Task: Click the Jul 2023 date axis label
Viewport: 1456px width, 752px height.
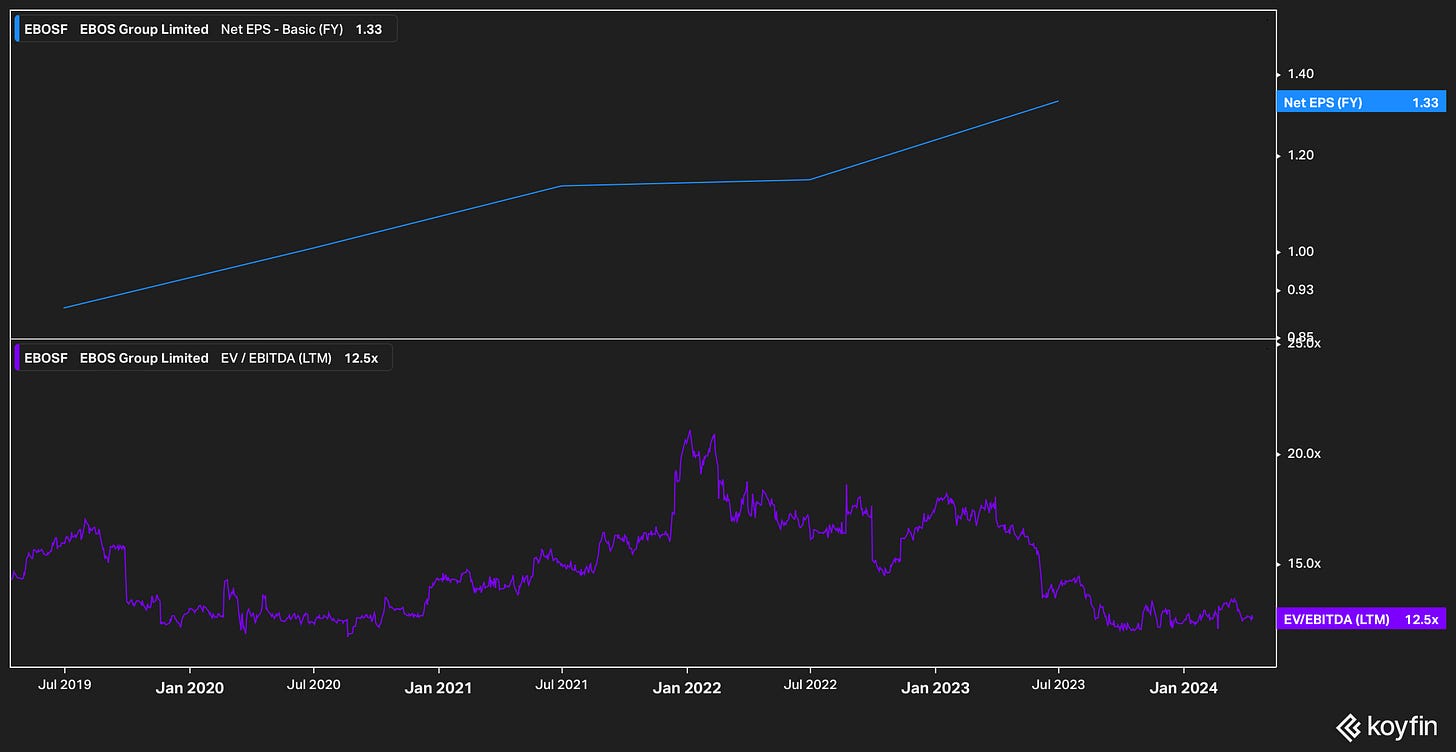Action: (1058, 684)
